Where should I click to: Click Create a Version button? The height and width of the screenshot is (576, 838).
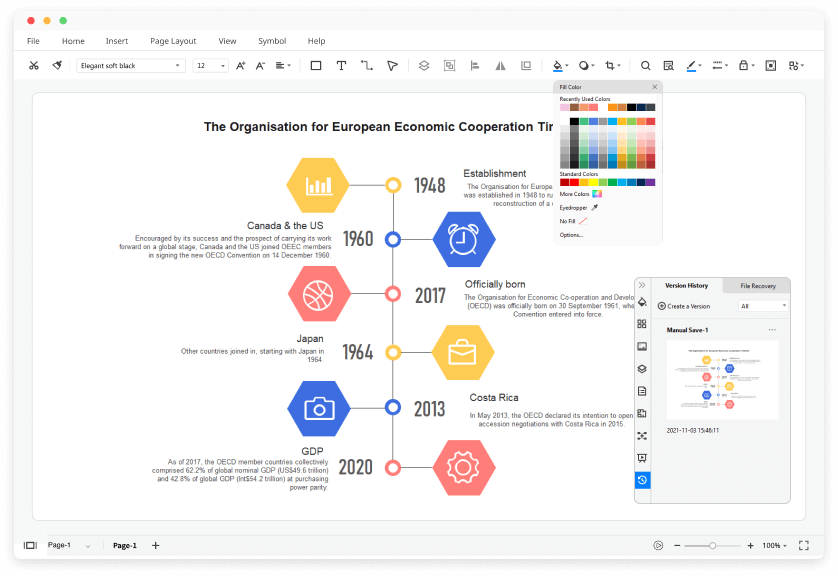(x=684, y=306)
